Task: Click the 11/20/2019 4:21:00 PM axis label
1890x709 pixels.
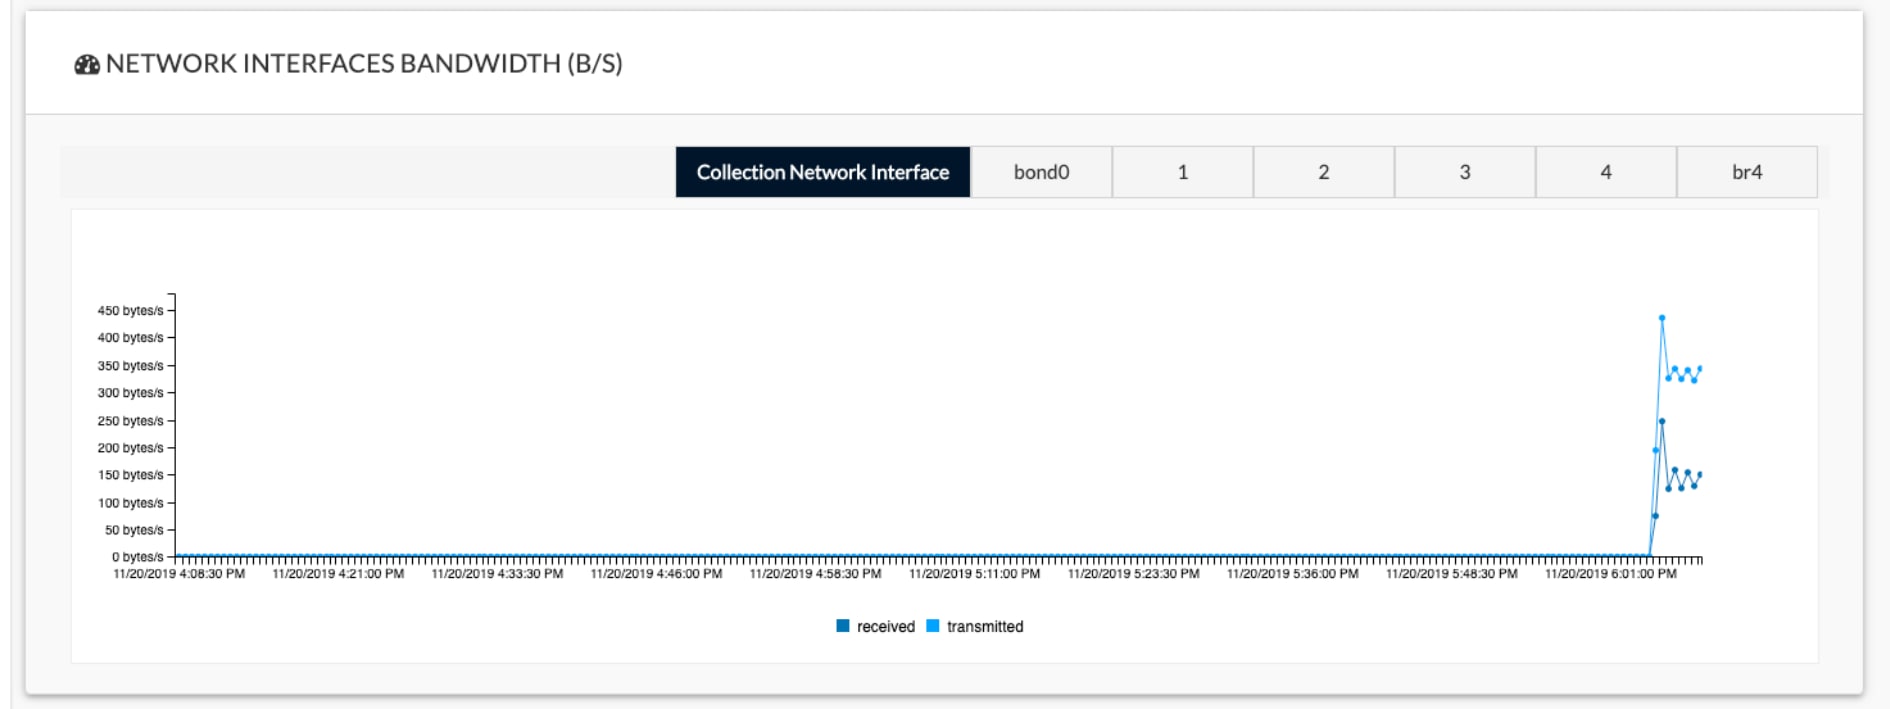Action: coord(338,574)
